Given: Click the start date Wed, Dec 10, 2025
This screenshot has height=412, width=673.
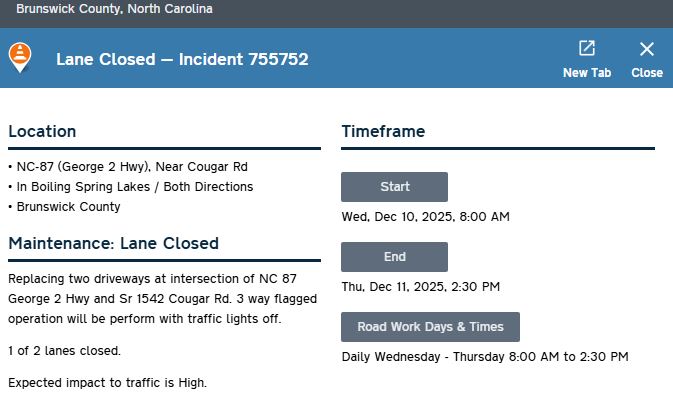Looking at the screenshot, I should [425, 217].
